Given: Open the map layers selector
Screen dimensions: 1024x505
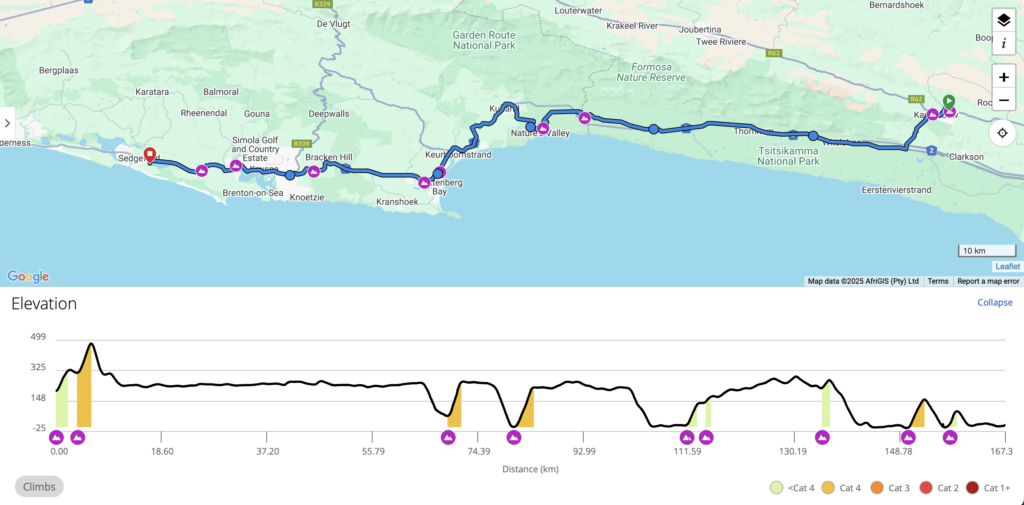Looking at the screenshot, I should point(1004,20).
